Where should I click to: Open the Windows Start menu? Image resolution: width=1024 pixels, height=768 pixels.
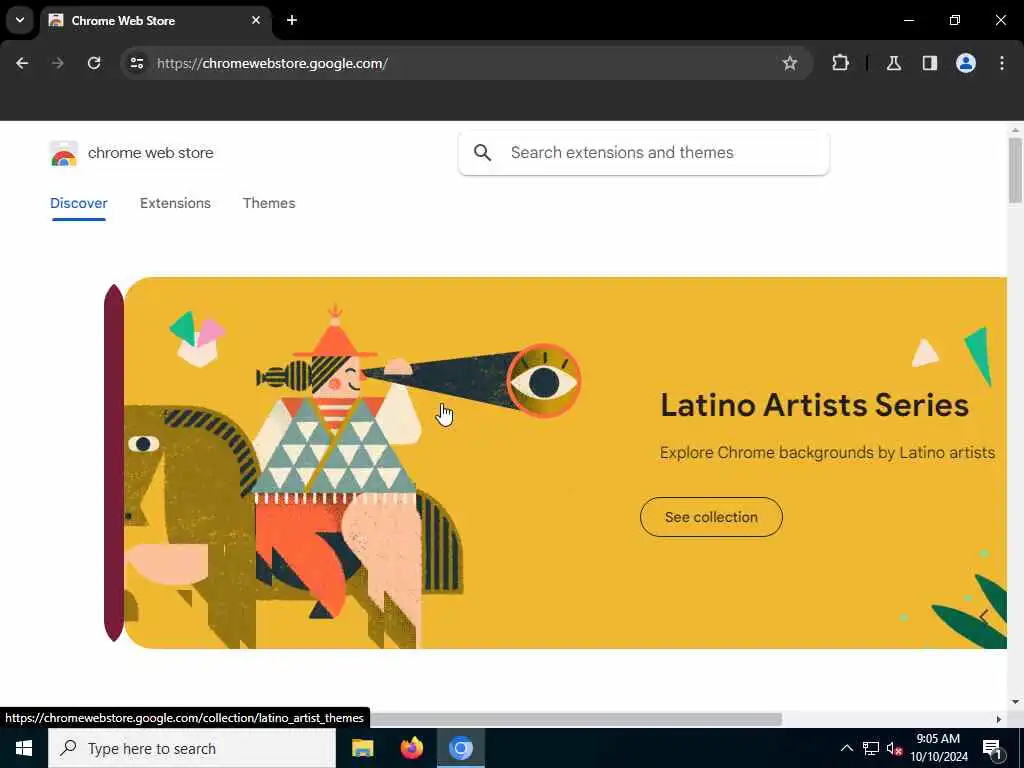pos(24,748)
